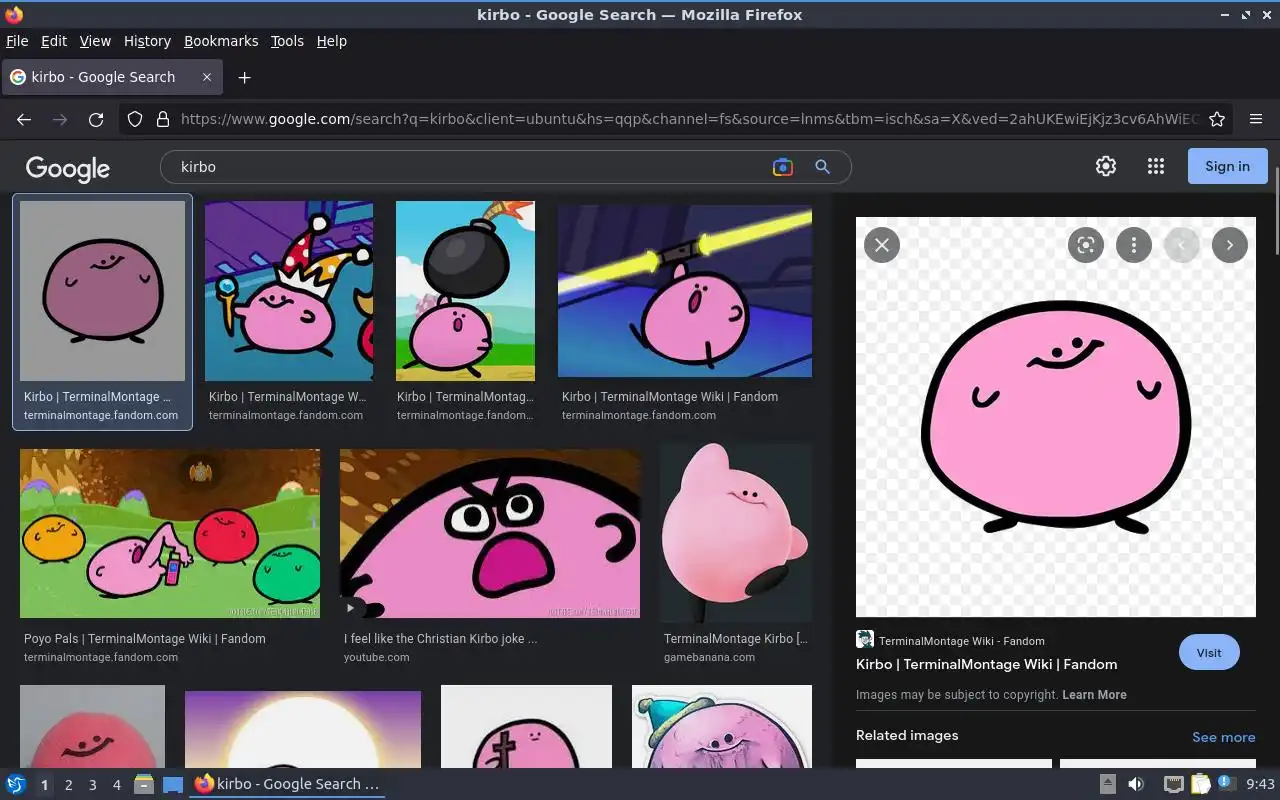Open the taskbar application launcher icon
The height and width of the screenshot is (800, 1280).
[16, 784]
